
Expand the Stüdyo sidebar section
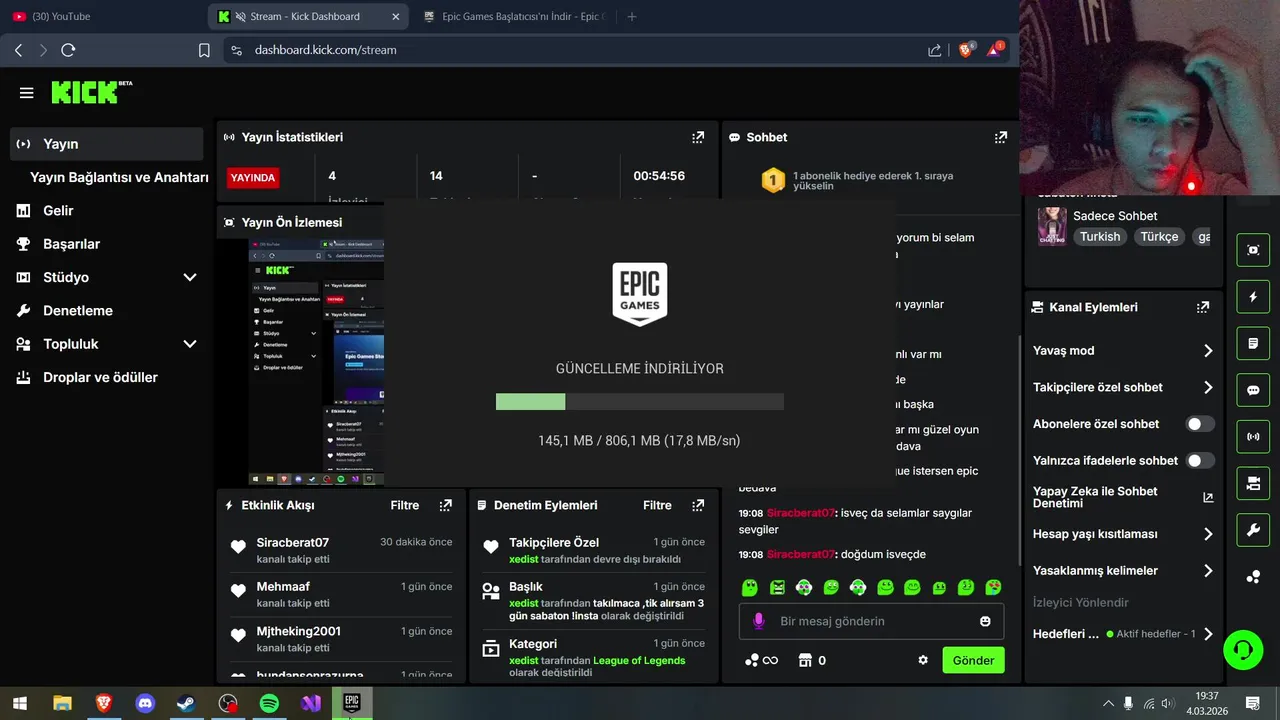[x=190, y=277]
